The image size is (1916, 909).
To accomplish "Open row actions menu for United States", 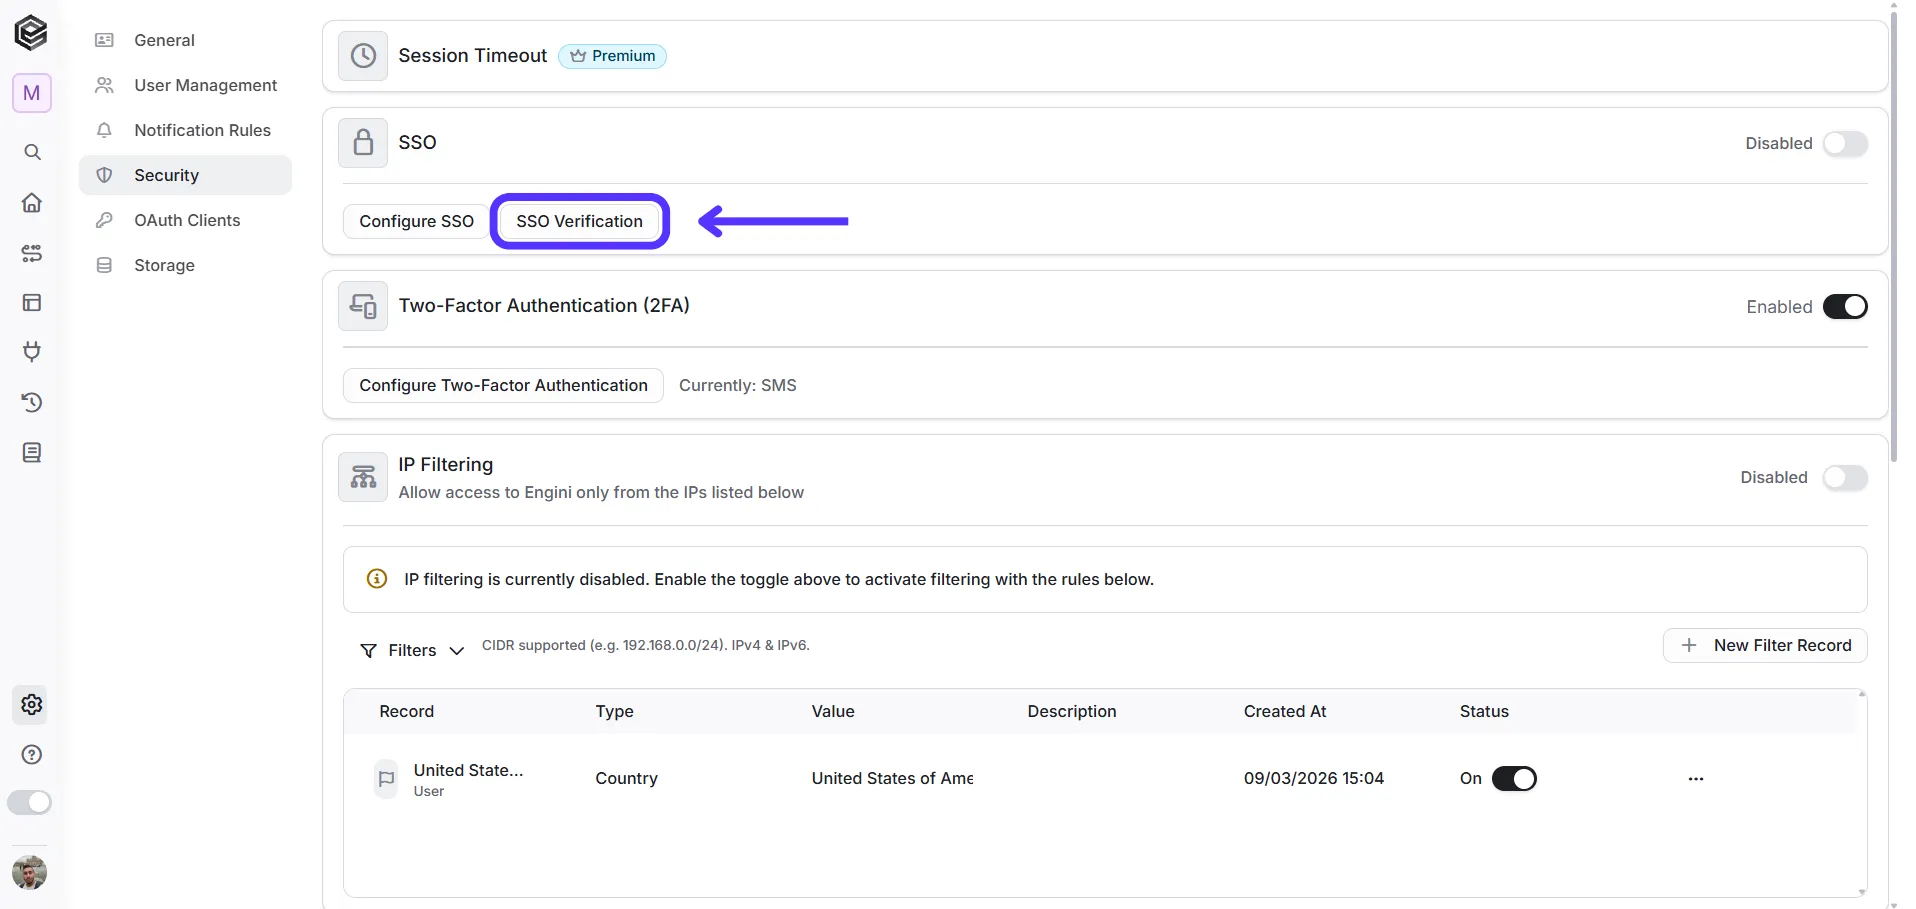I will pos(1696,779).
